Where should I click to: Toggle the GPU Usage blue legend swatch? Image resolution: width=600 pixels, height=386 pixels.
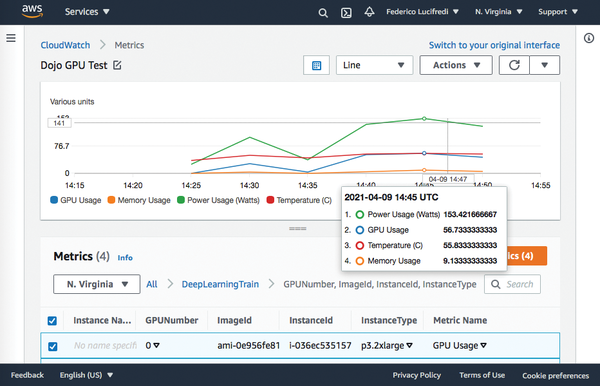click(x=54, y=200)
